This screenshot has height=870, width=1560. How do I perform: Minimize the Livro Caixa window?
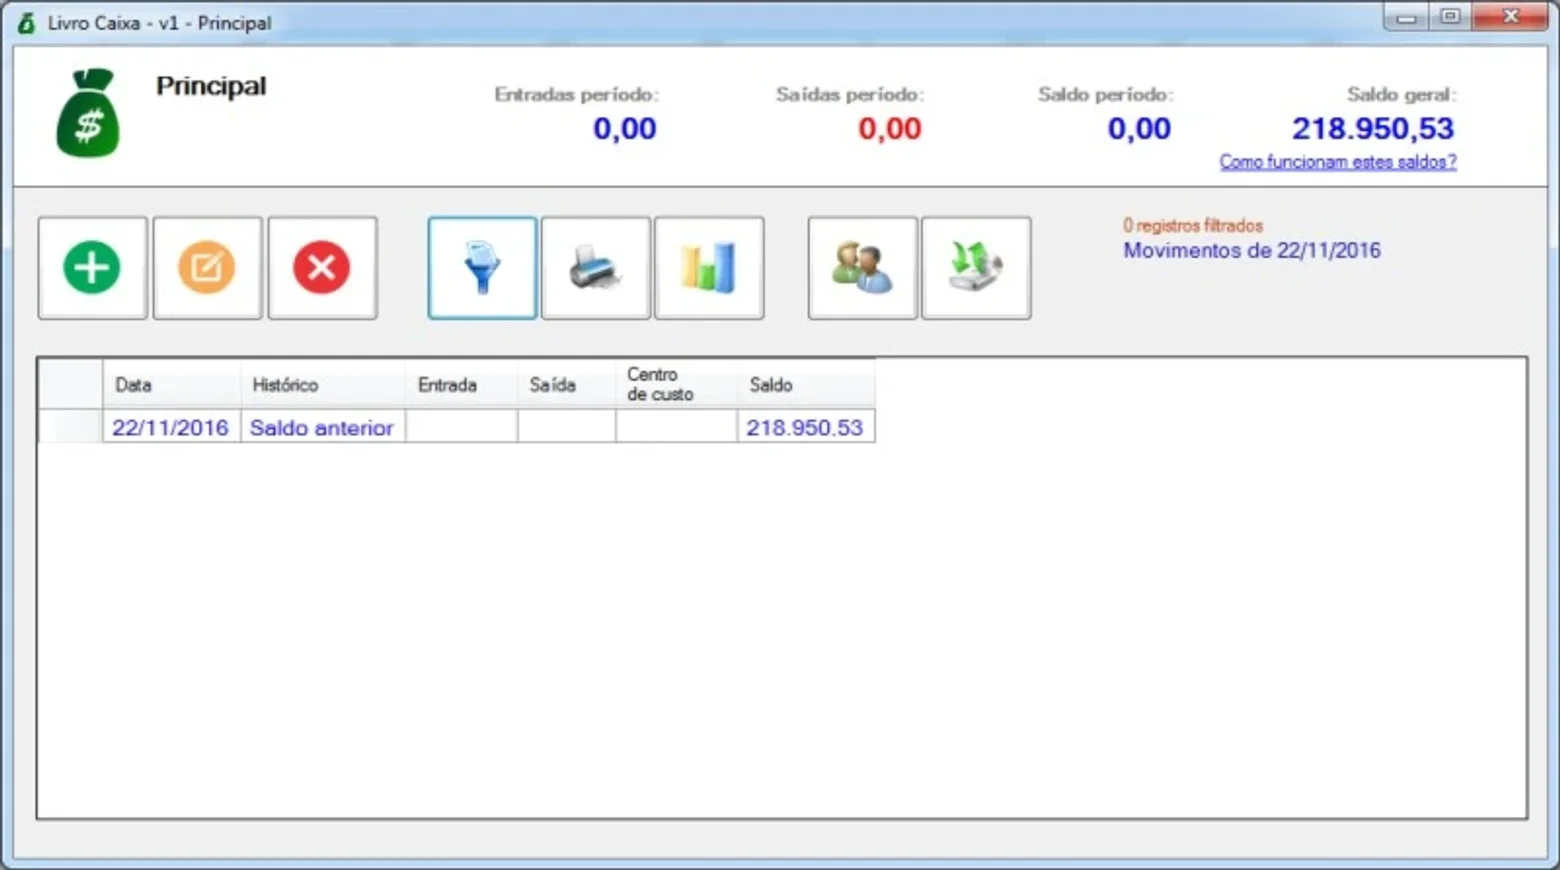point(1406,17)
